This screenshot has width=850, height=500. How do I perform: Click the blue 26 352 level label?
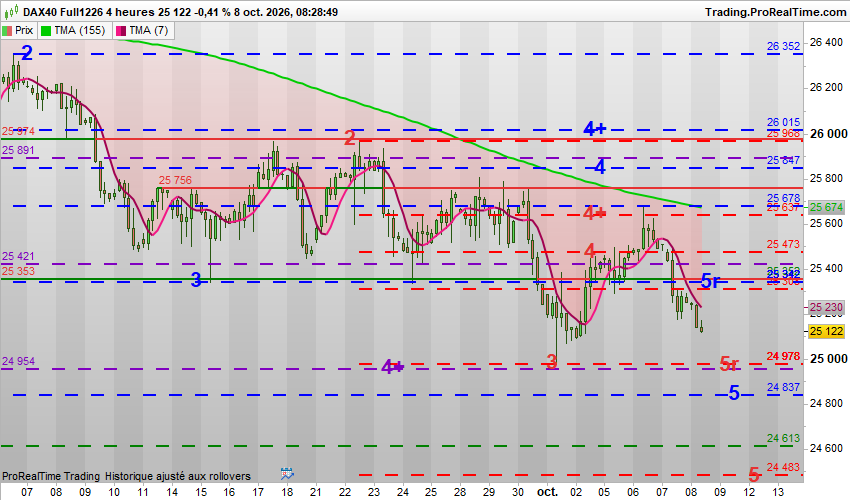pyautogui.click(x=783, y=47)
